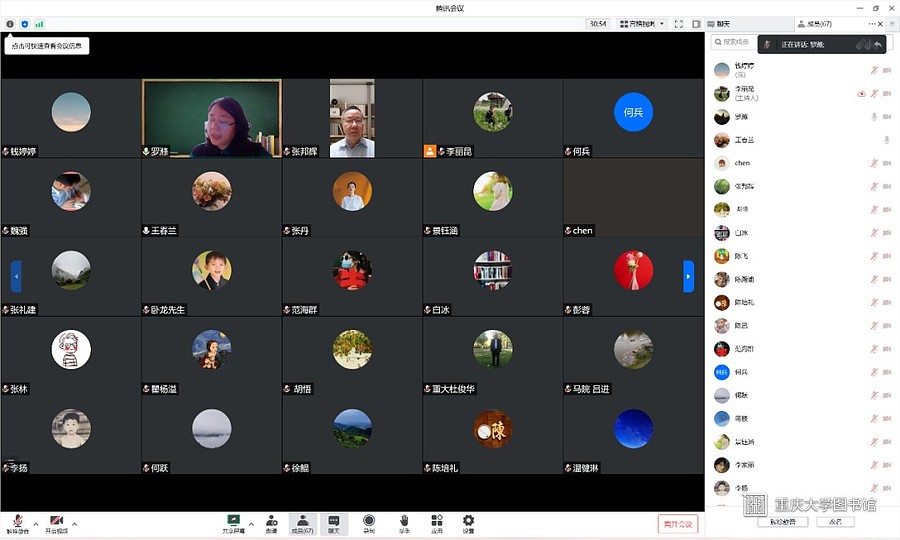The width and height of the screenshot is (900, 540).
Task: Expand the audio options arrow beside microphone
Action: coord(36,524)
